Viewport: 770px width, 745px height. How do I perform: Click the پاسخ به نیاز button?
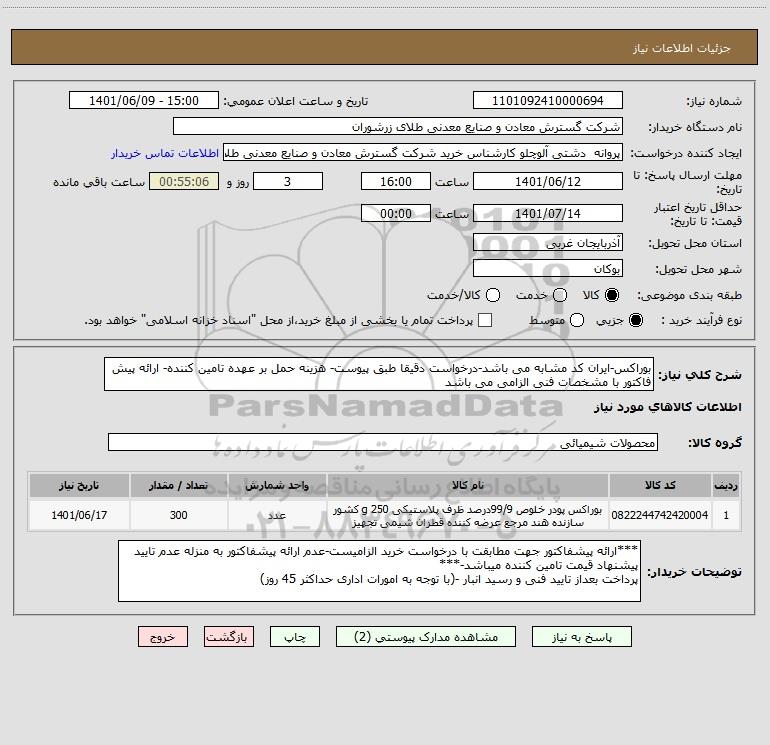[x=582, y=637]
